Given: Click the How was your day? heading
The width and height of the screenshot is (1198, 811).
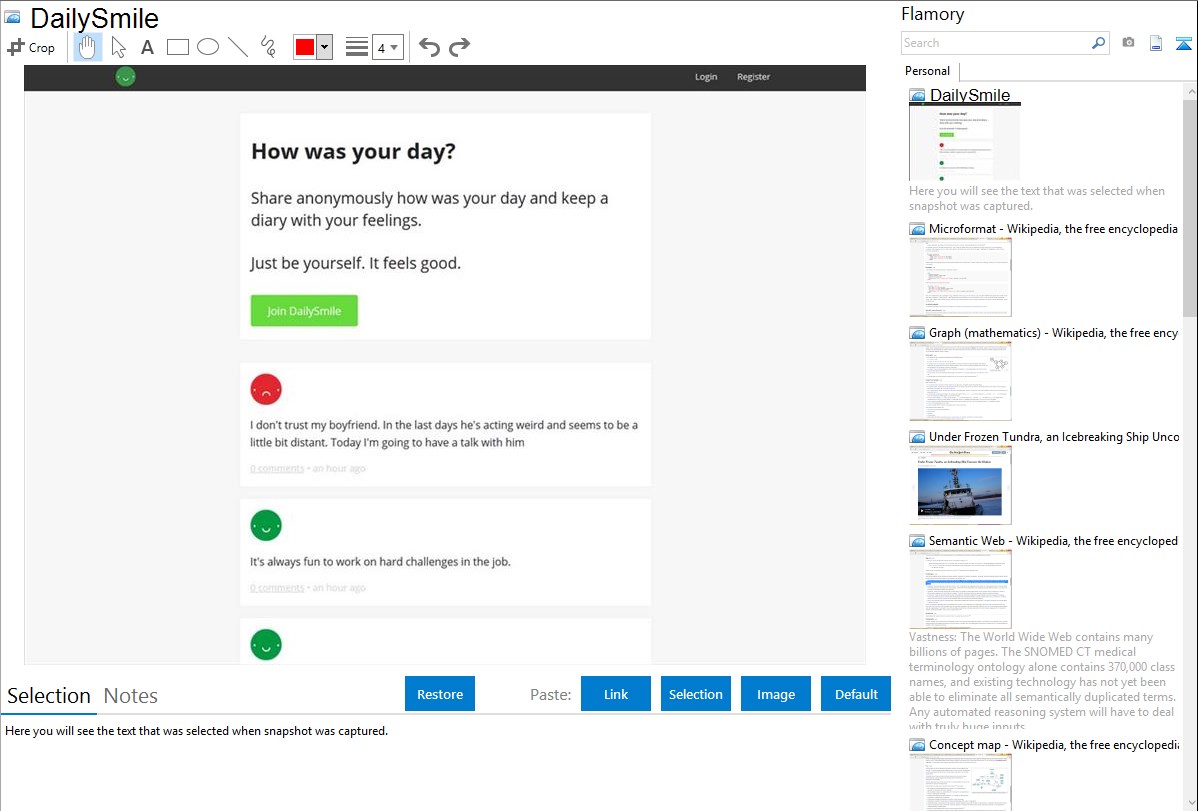Looking at the screenshot, I should [353, 151].
